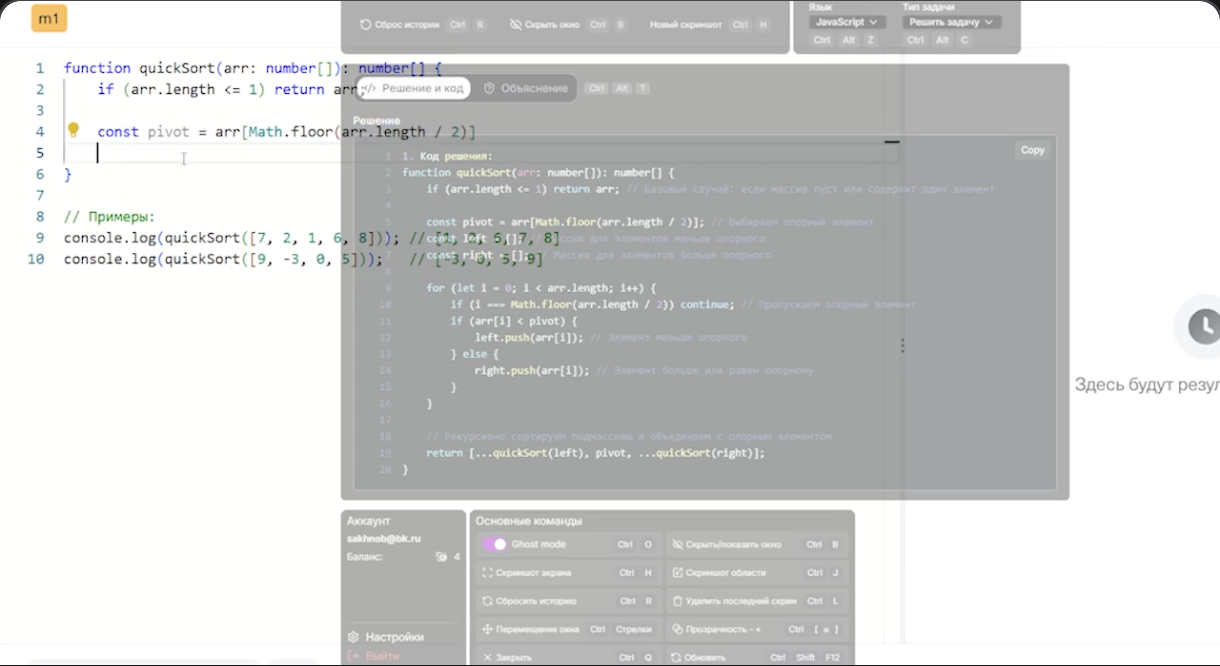Click the 'for (let i = 0' loop line in solution
The height and width of the screenshot is (666, 1220).
point(541,288)
